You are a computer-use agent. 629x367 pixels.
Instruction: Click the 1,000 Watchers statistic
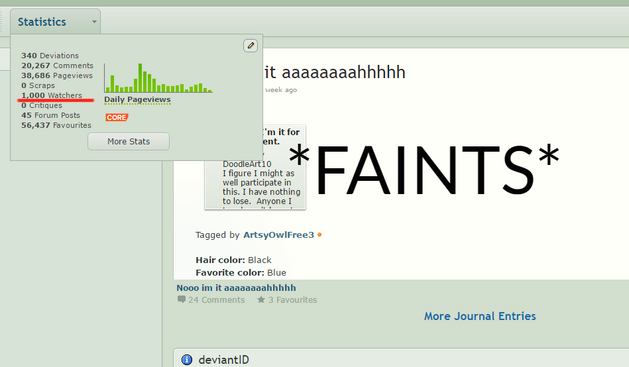point(52,95)
